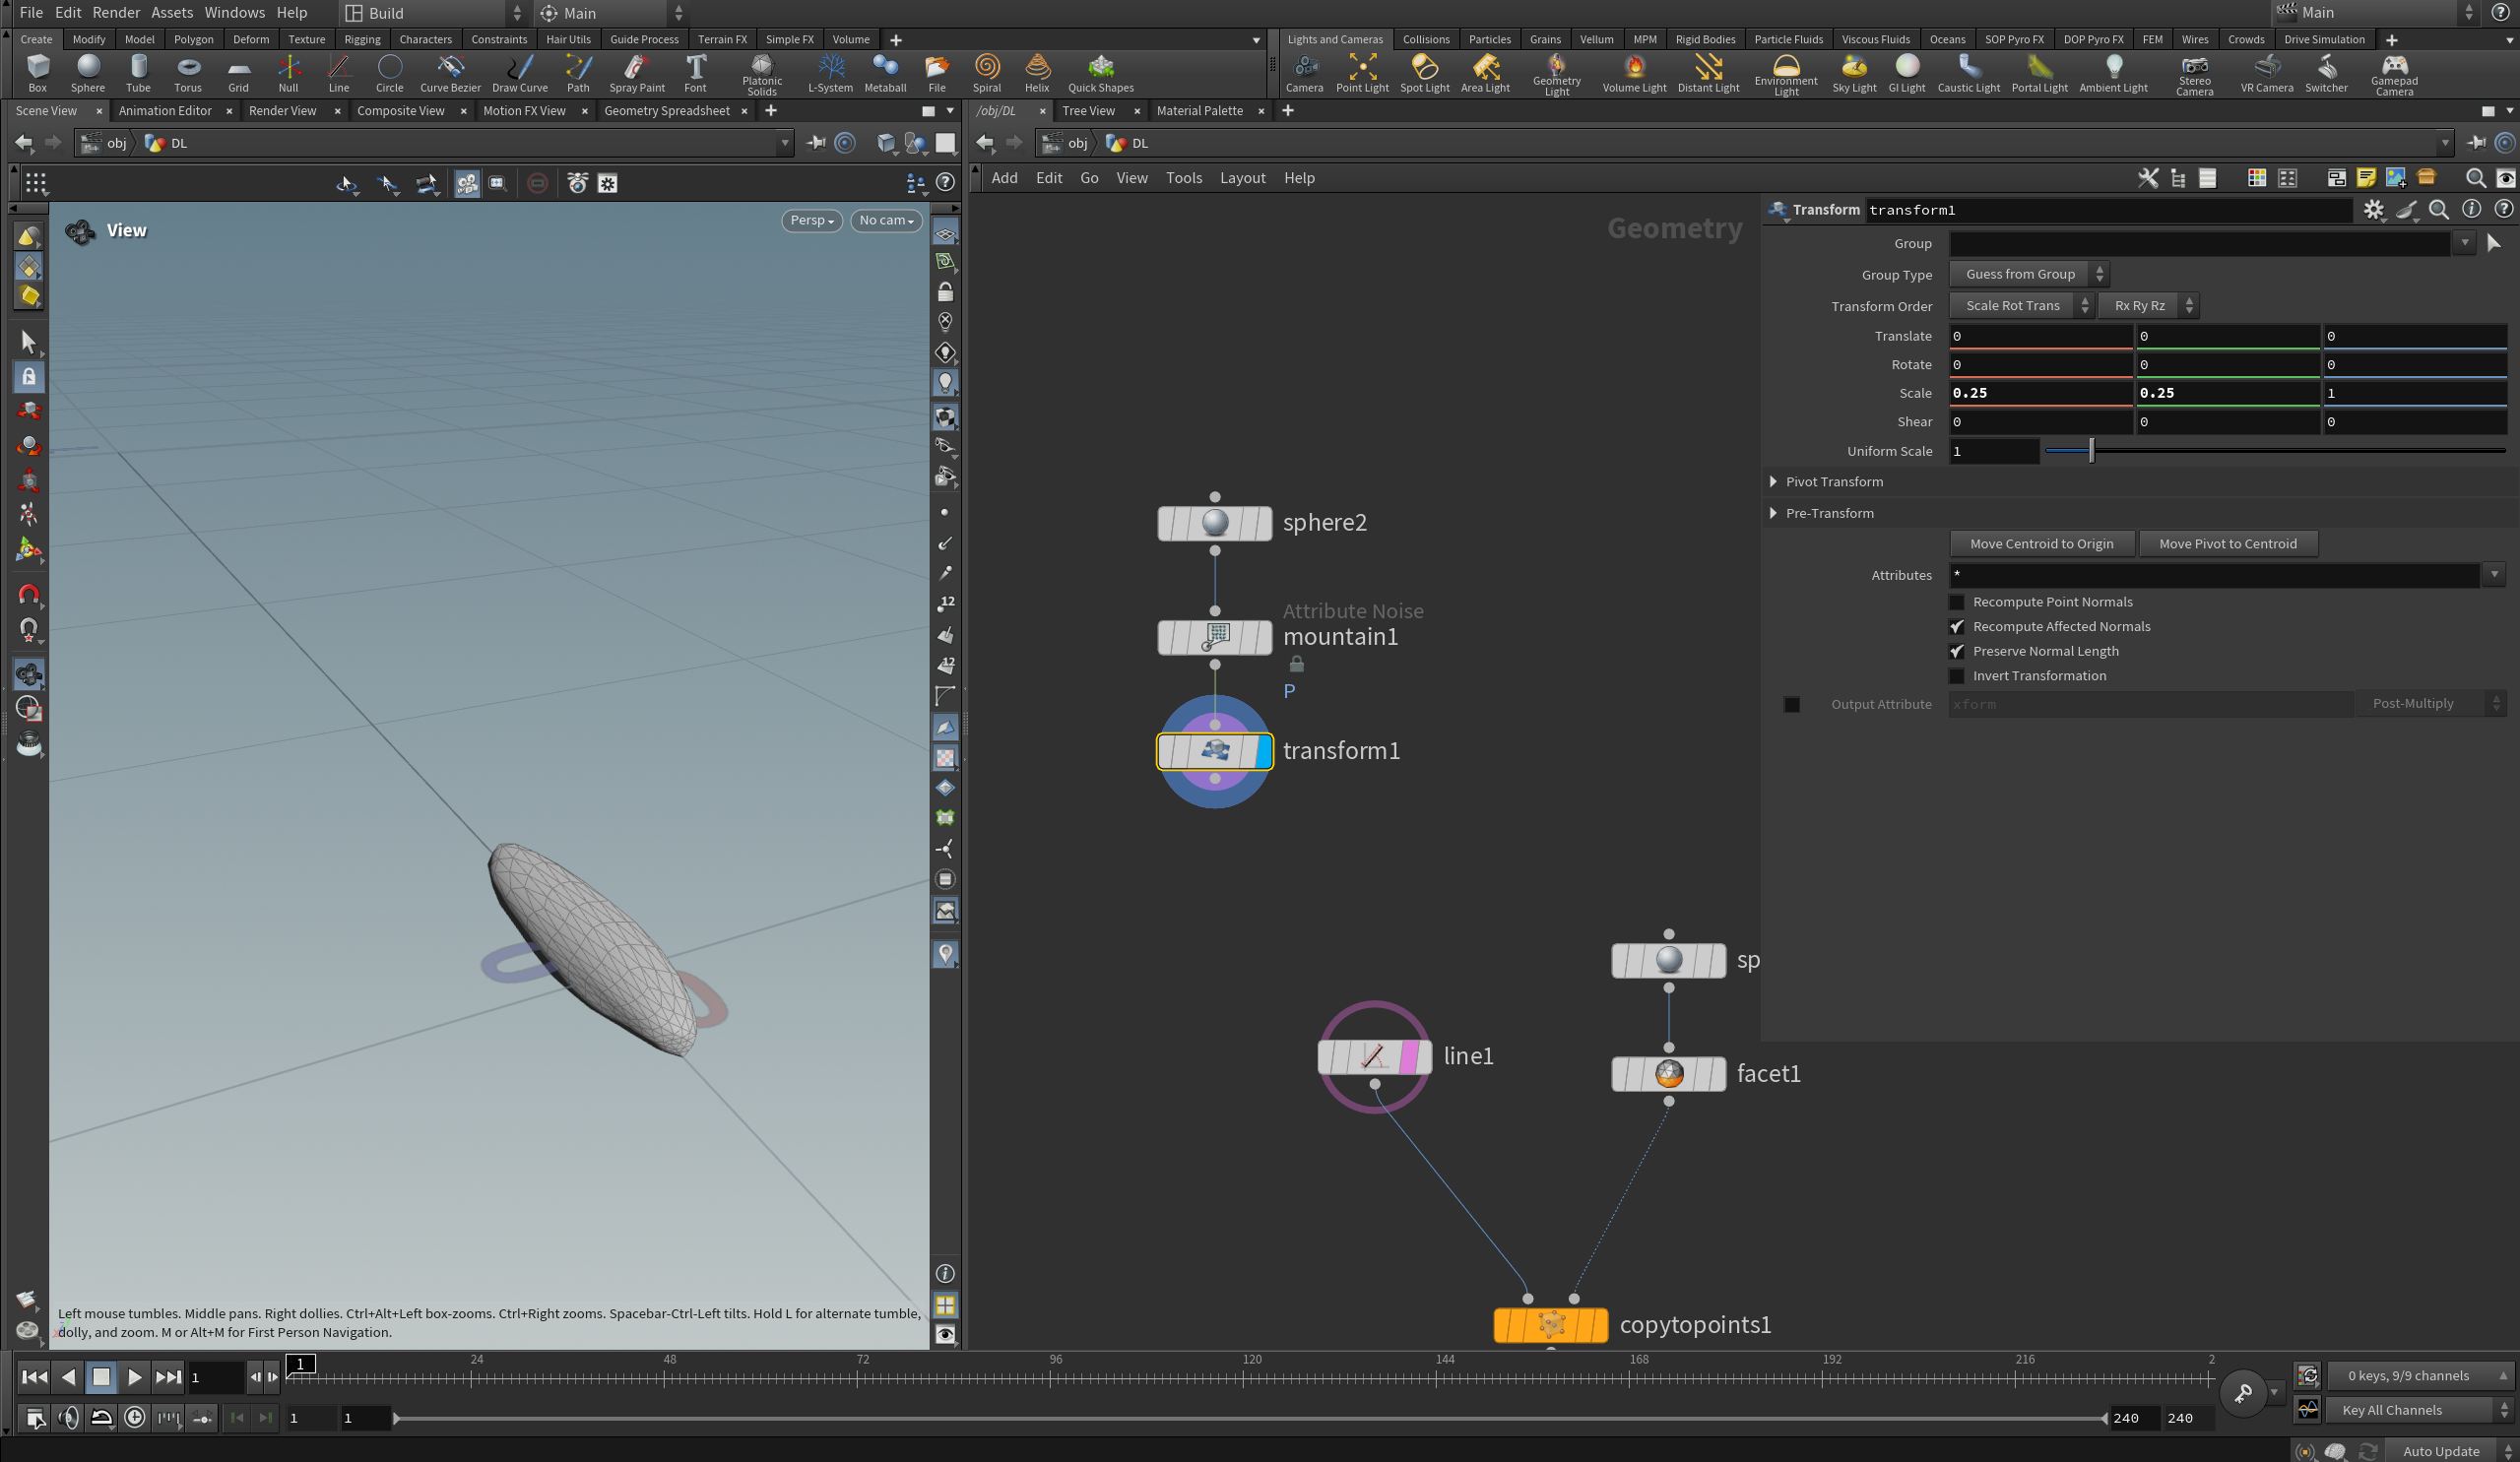Open the Persp viewport menu
The width and height of the screenshot is (2520, 1462).
coord(810,220)
